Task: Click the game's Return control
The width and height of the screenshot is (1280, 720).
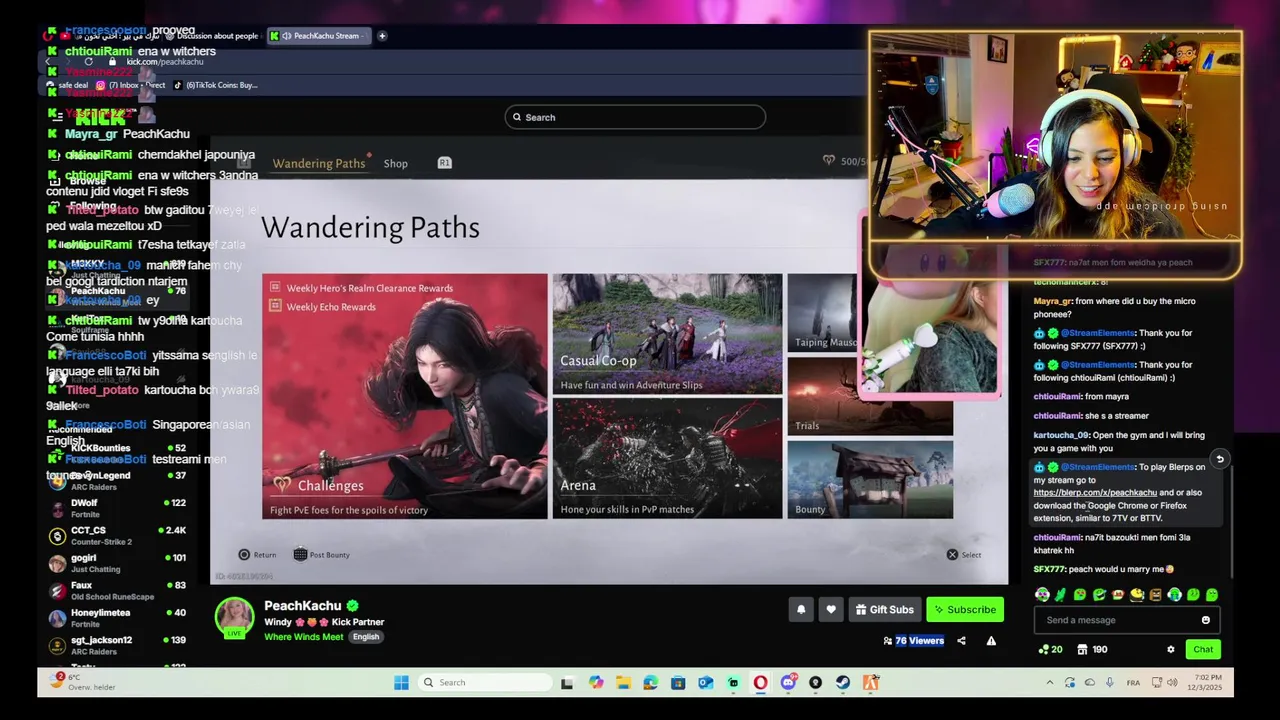Action: (257, 554)
